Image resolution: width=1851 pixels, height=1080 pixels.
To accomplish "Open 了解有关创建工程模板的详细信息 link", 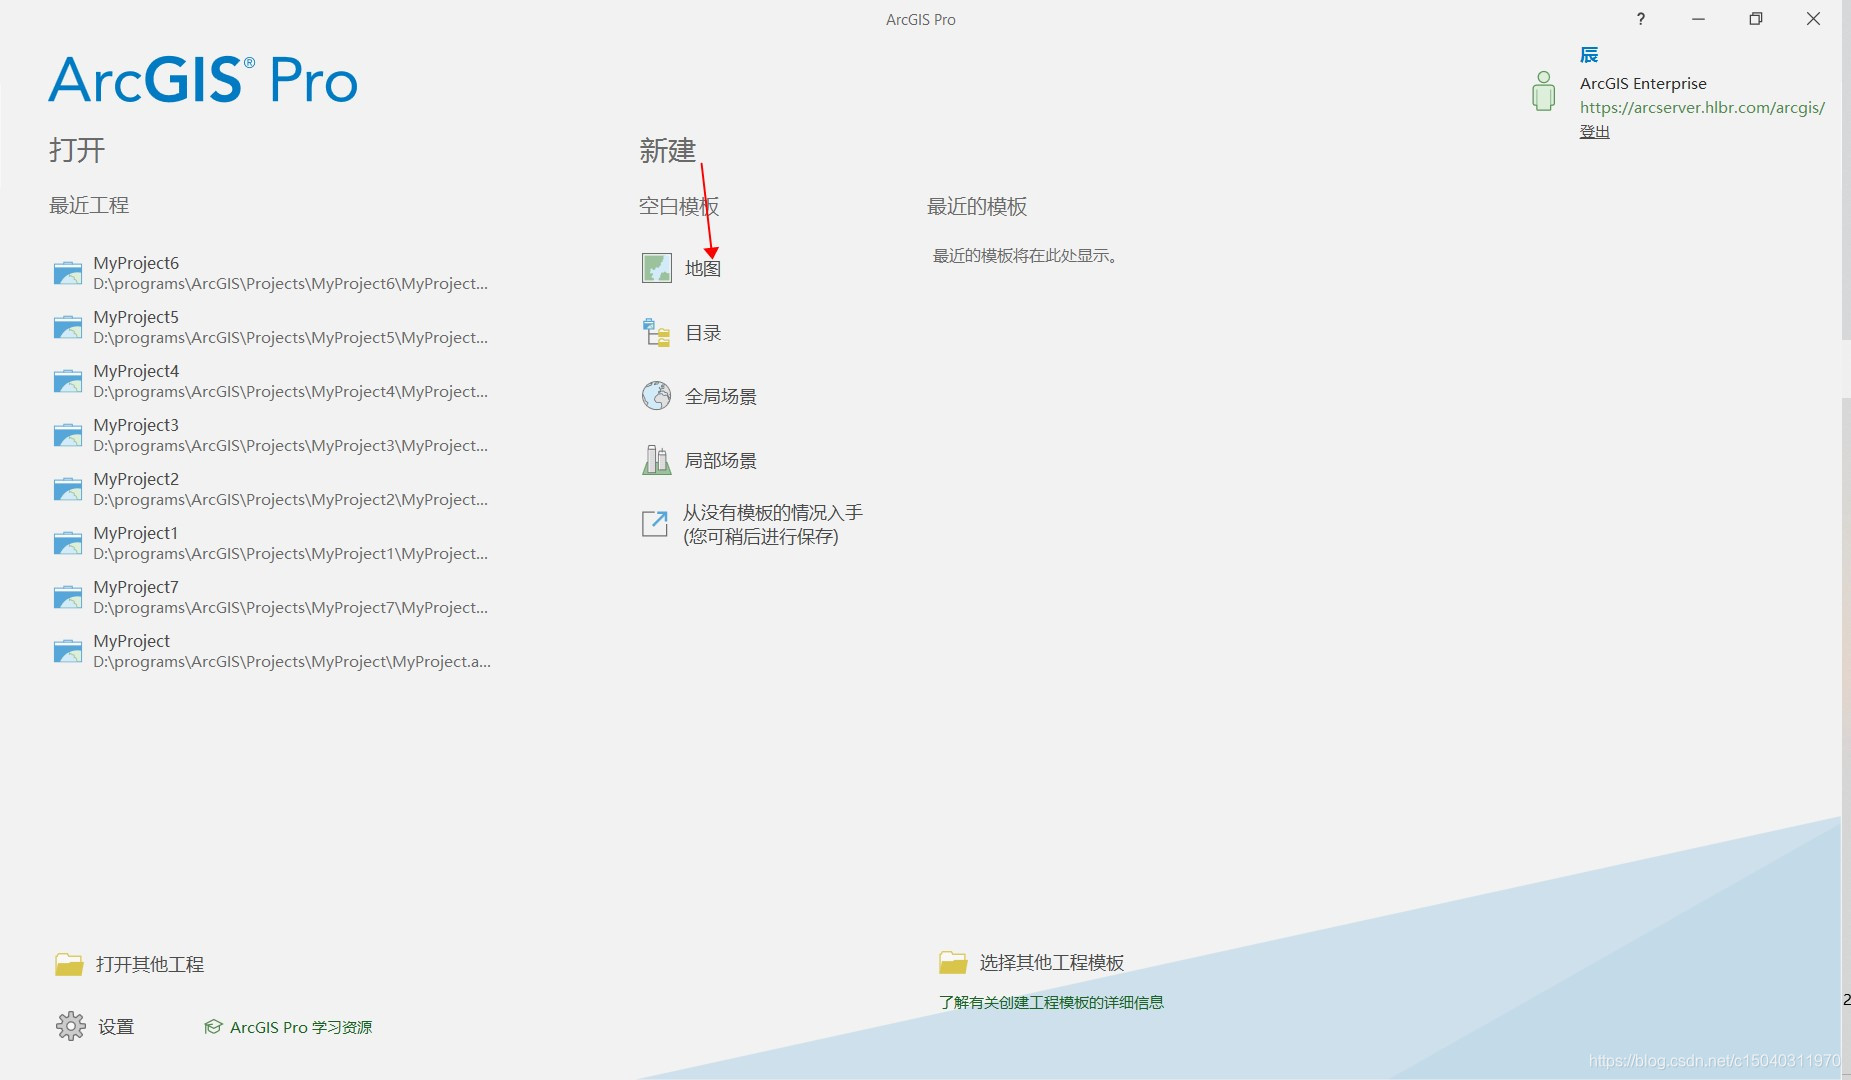I will 1051,1002.
